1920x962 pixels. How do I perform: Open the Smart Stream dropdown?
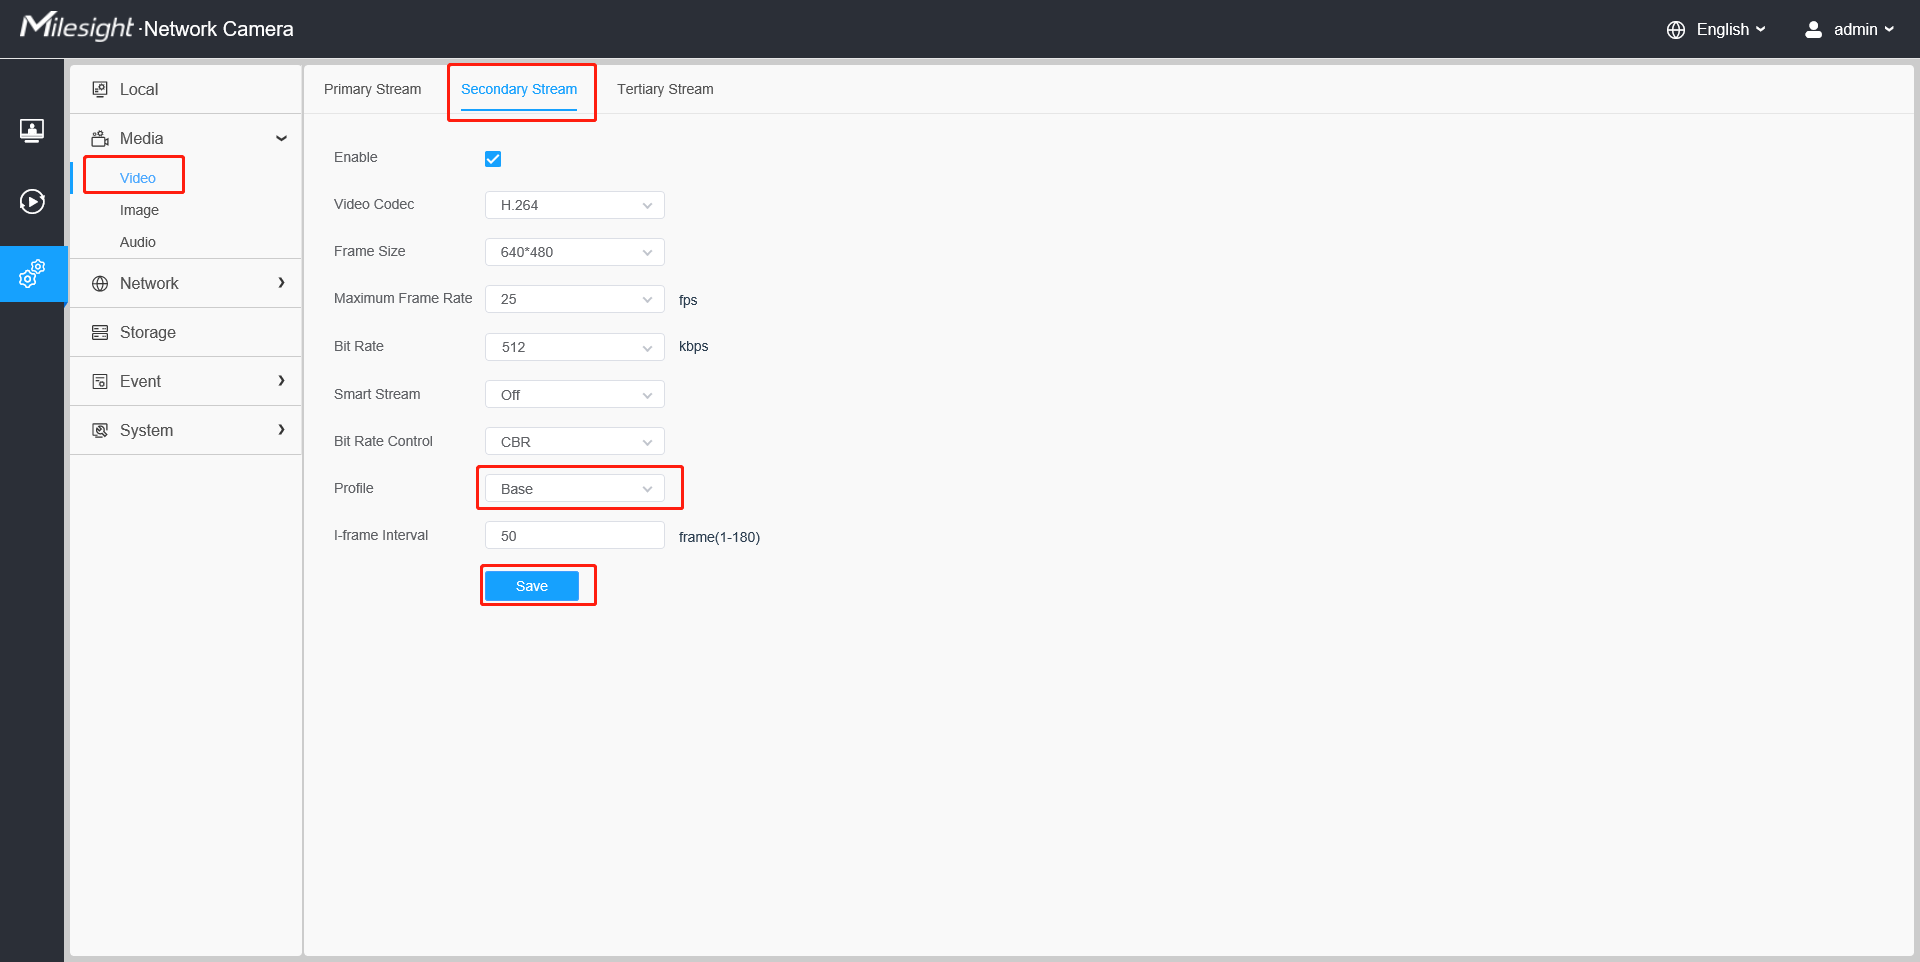[x=575, y=395]
